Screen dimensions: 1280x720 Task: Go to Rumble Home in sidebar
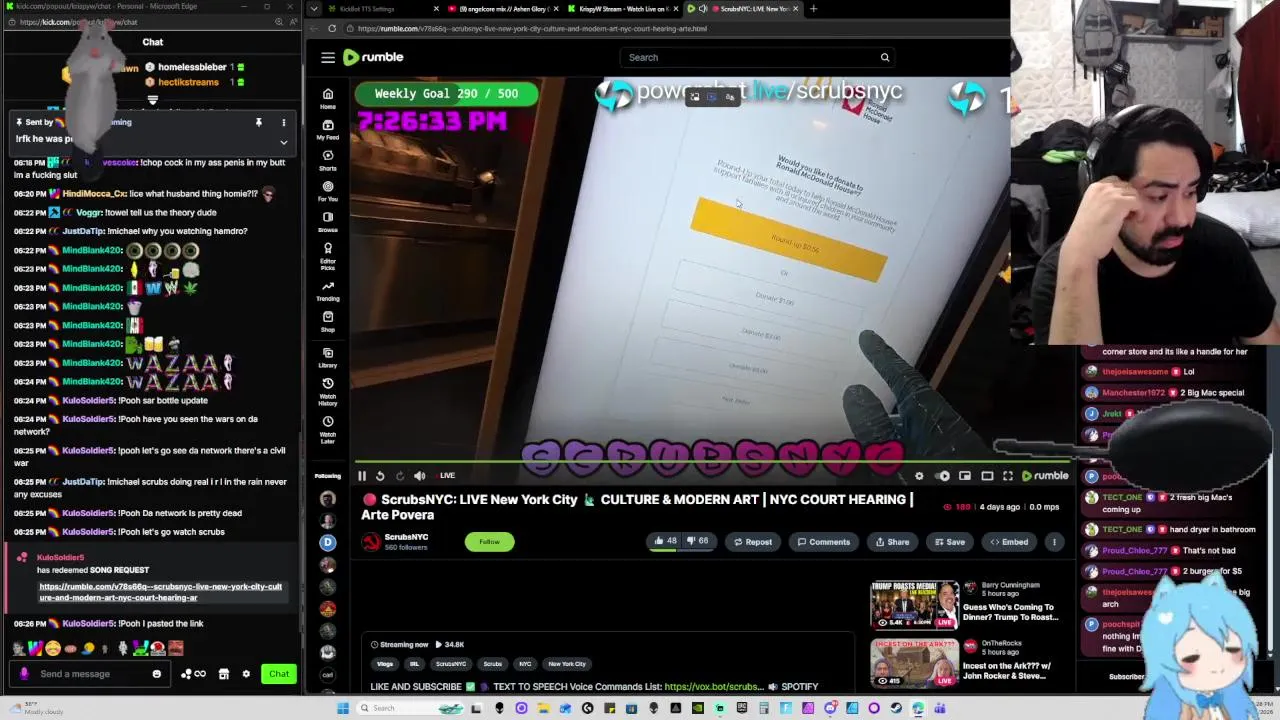pyautogui.click(x=327, y=98)
